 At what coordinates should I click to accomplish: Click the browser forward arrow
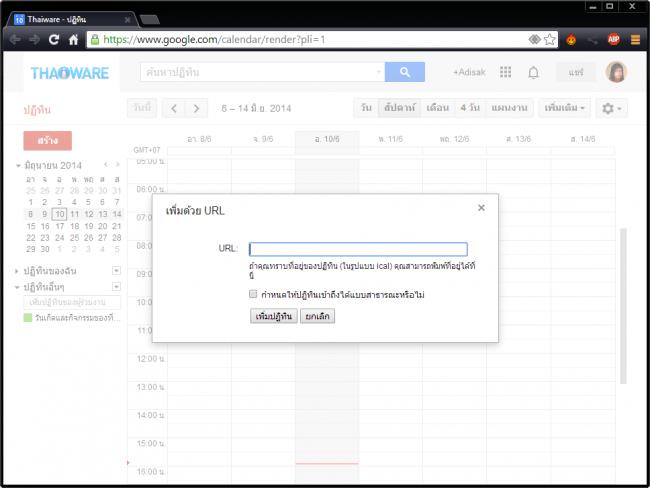point(34,40)
